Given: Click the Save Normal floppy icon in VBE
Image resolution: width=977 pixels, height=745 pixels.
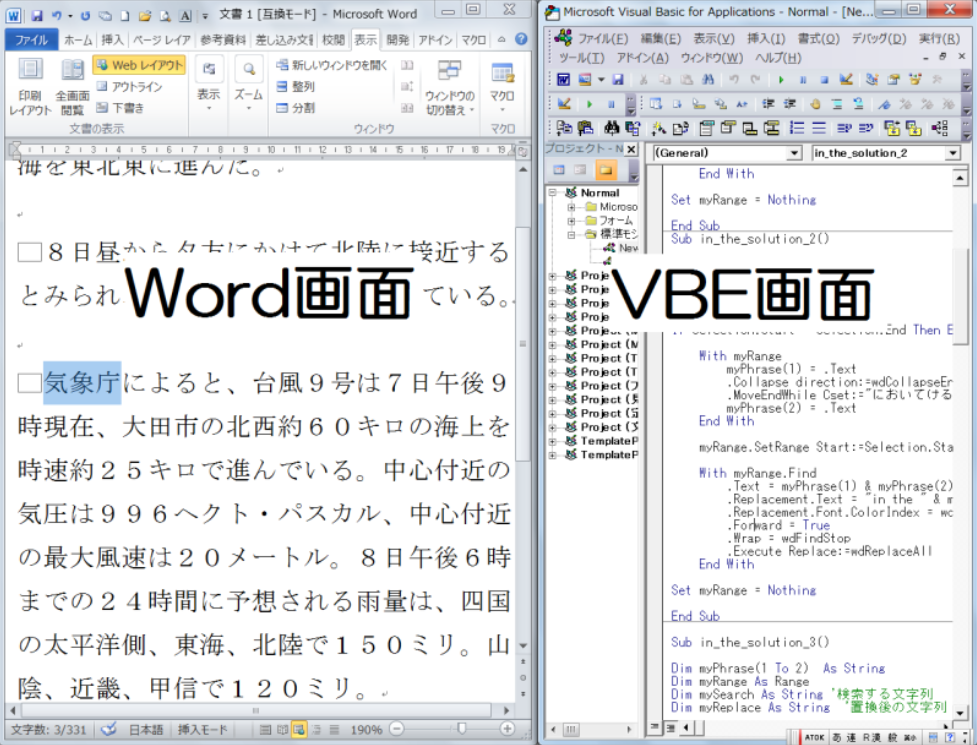Looking at the screenshot, I should click(x=618, y=80).
